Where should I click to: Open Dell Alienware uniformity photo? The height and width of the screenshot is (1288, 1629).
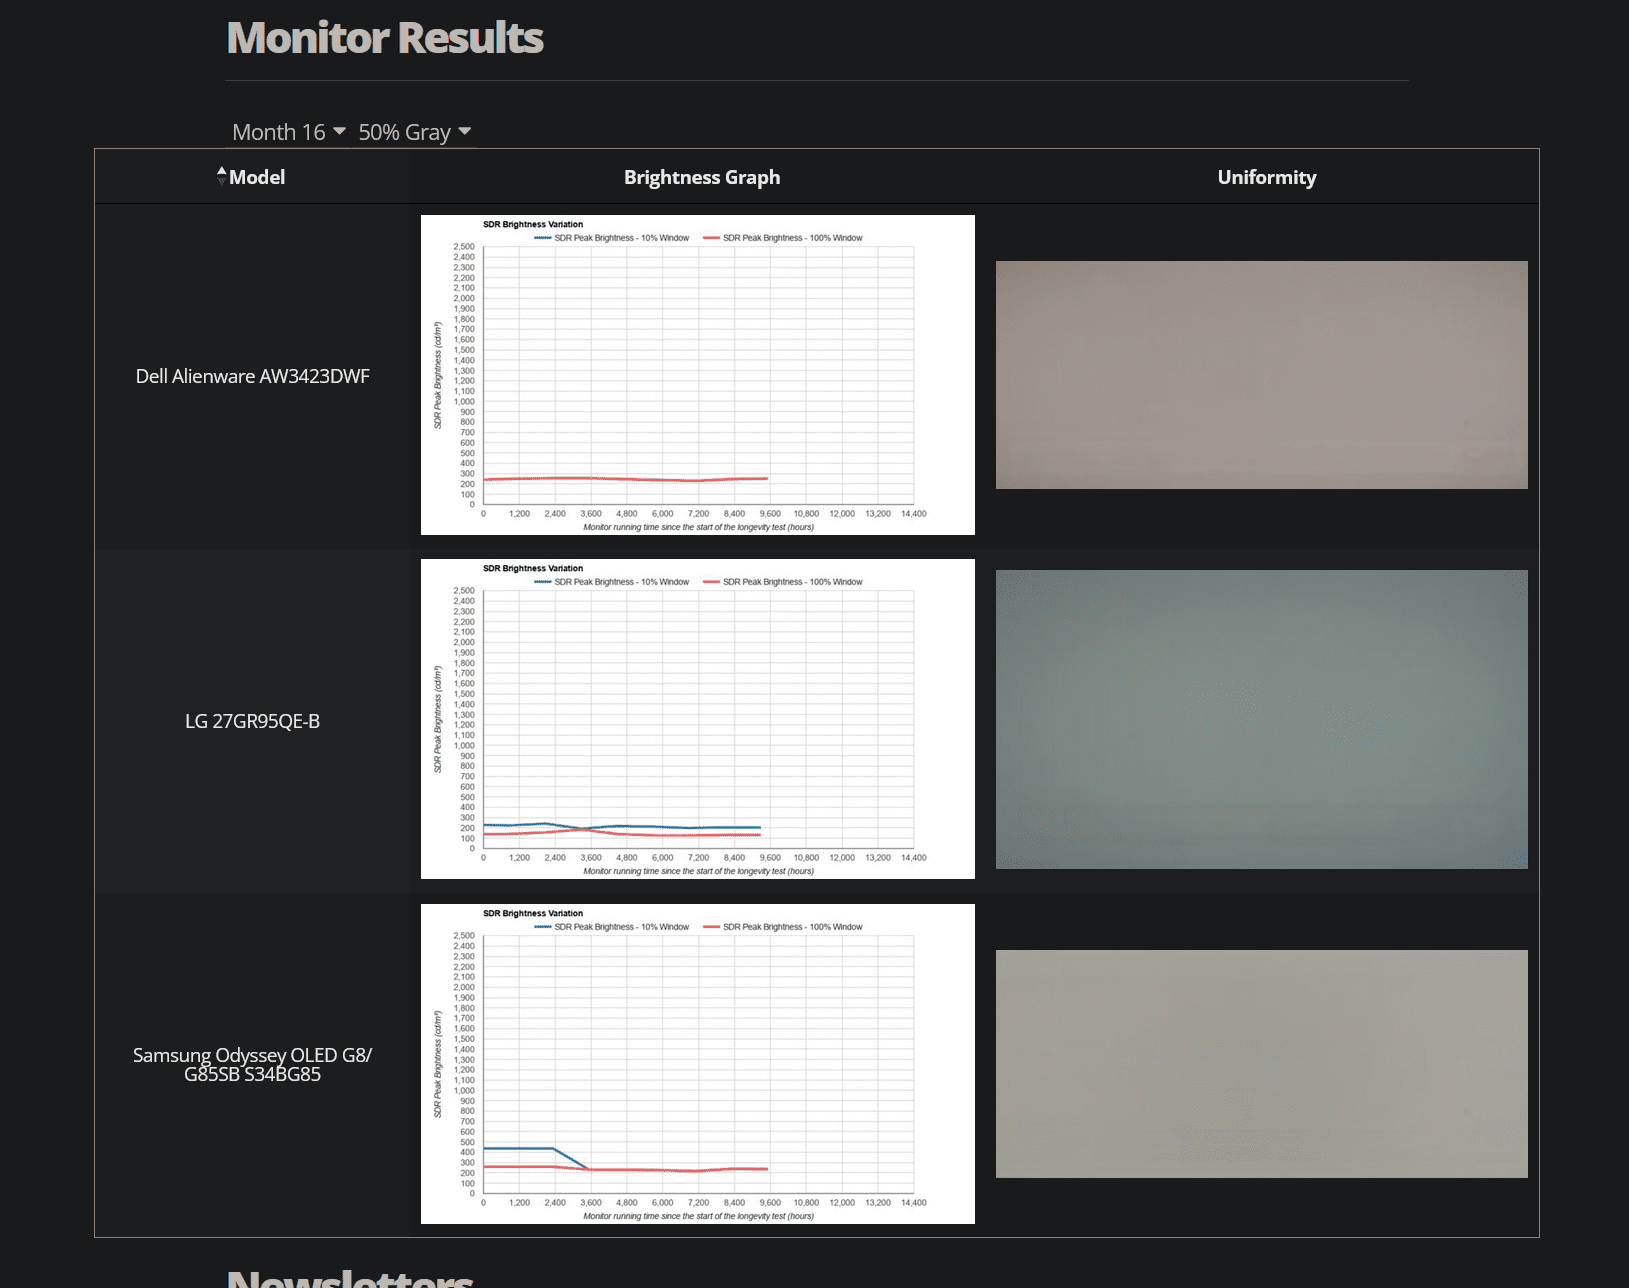1262,375
